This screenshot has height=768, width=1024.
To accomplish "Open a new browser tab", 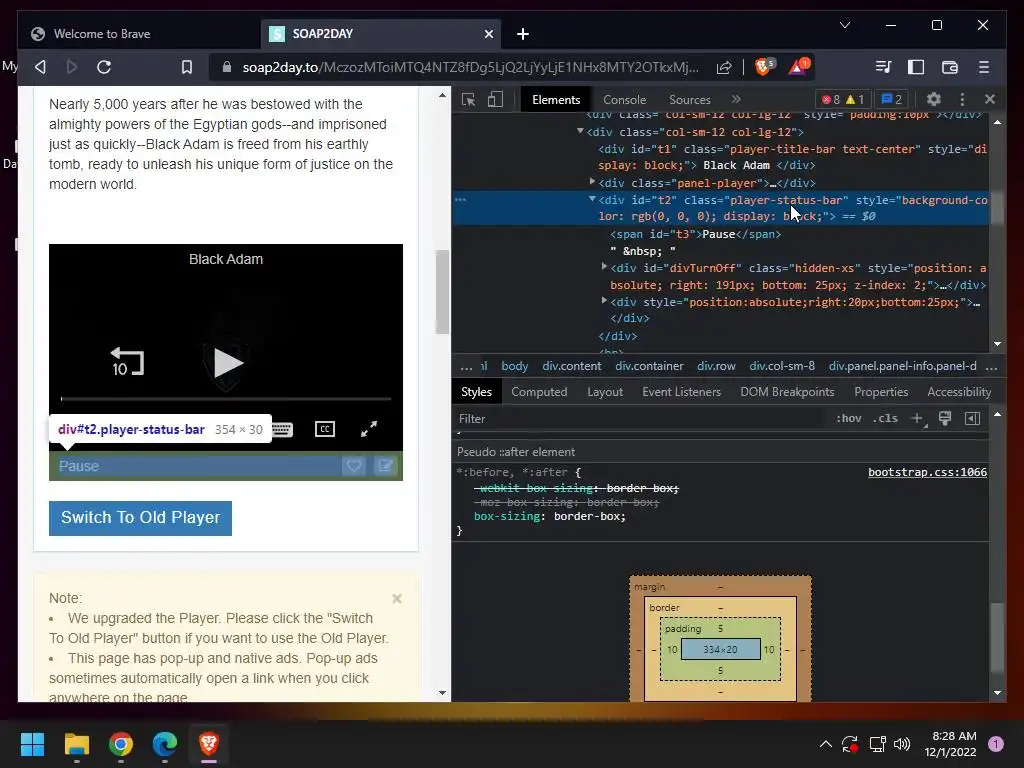I will click(x=522, y=34).
